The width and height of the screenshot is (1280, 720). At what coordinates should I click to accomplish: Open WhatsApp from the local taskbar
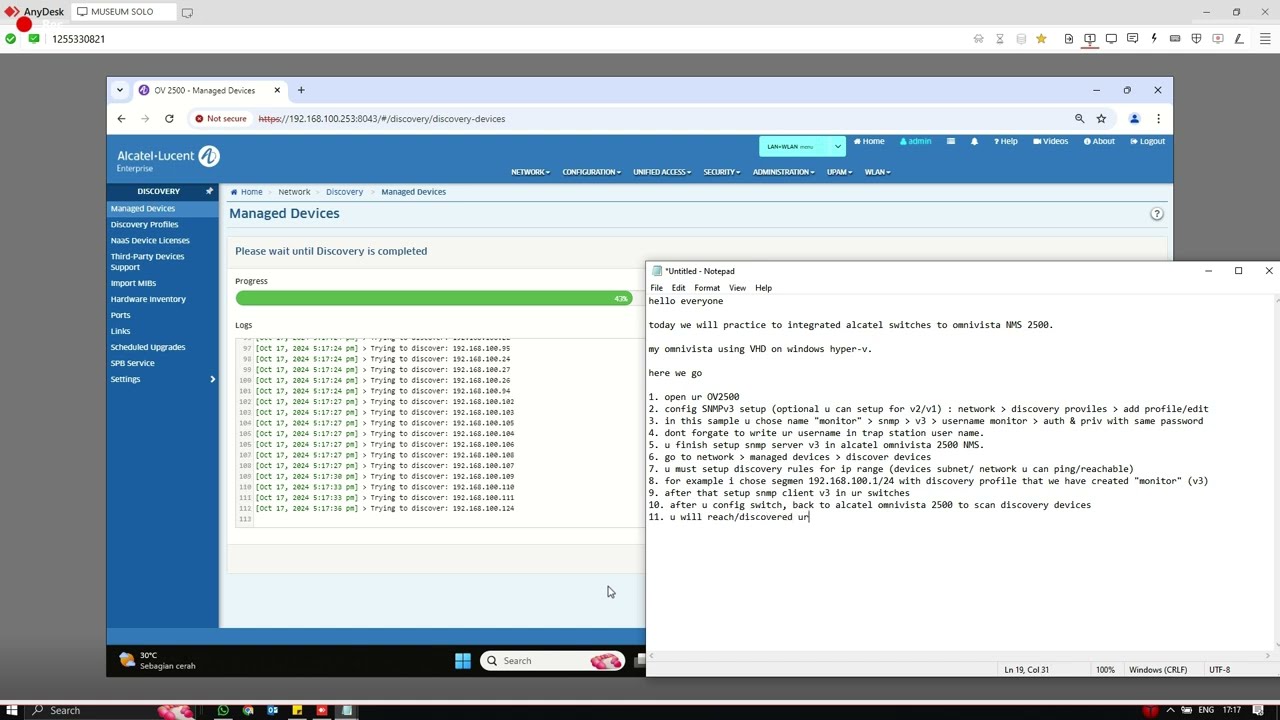(223, 710)
